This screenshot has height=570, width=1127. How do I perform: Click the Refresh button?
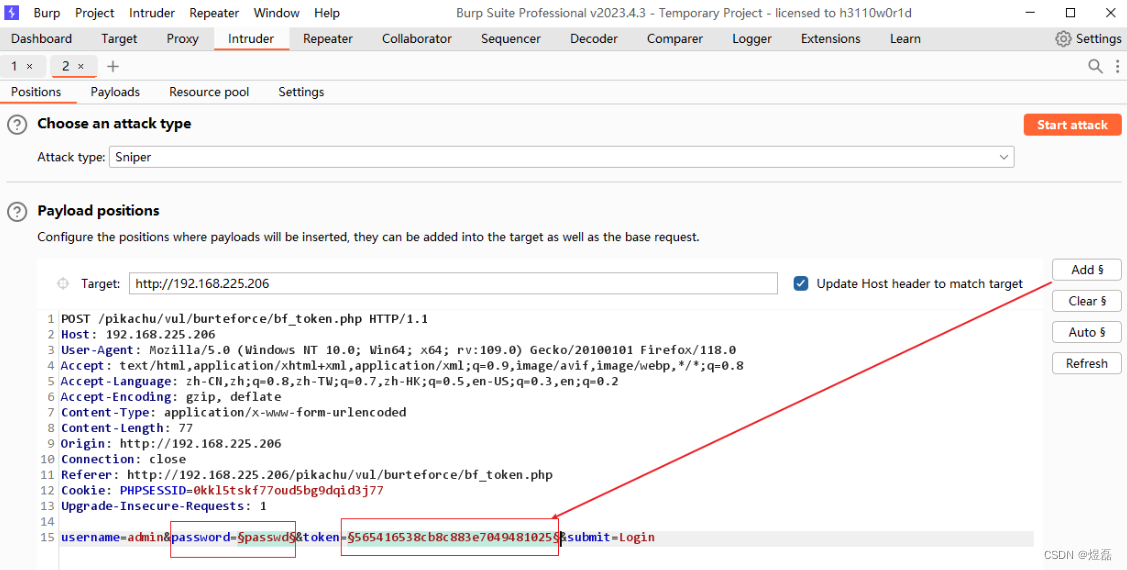(x=1087, y=364)
